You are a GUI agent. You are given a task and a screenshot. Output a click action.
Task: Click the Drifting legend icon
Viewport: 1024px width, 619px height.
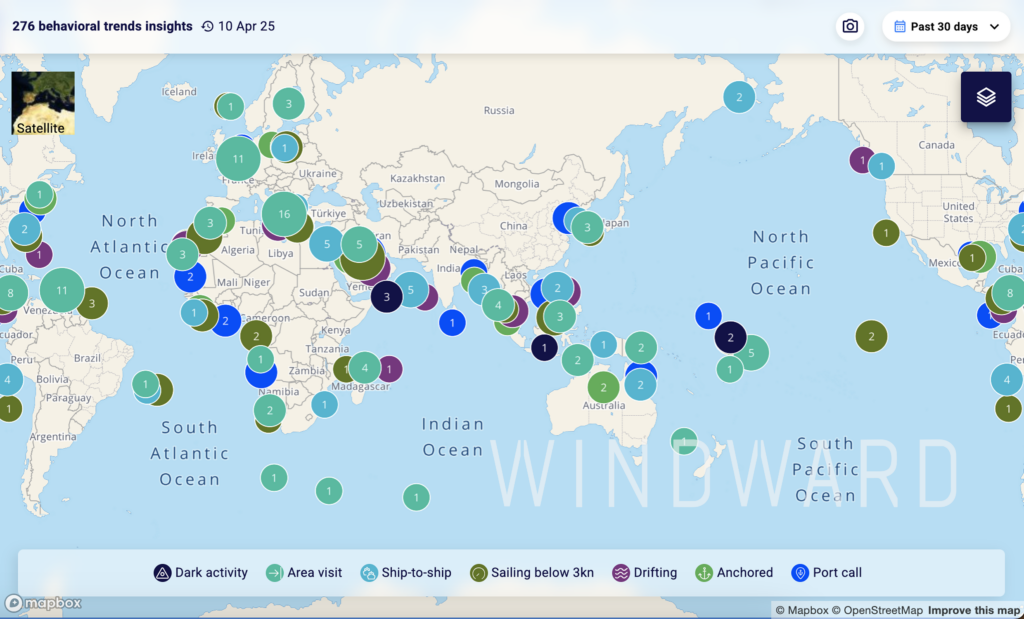(620, 573)
